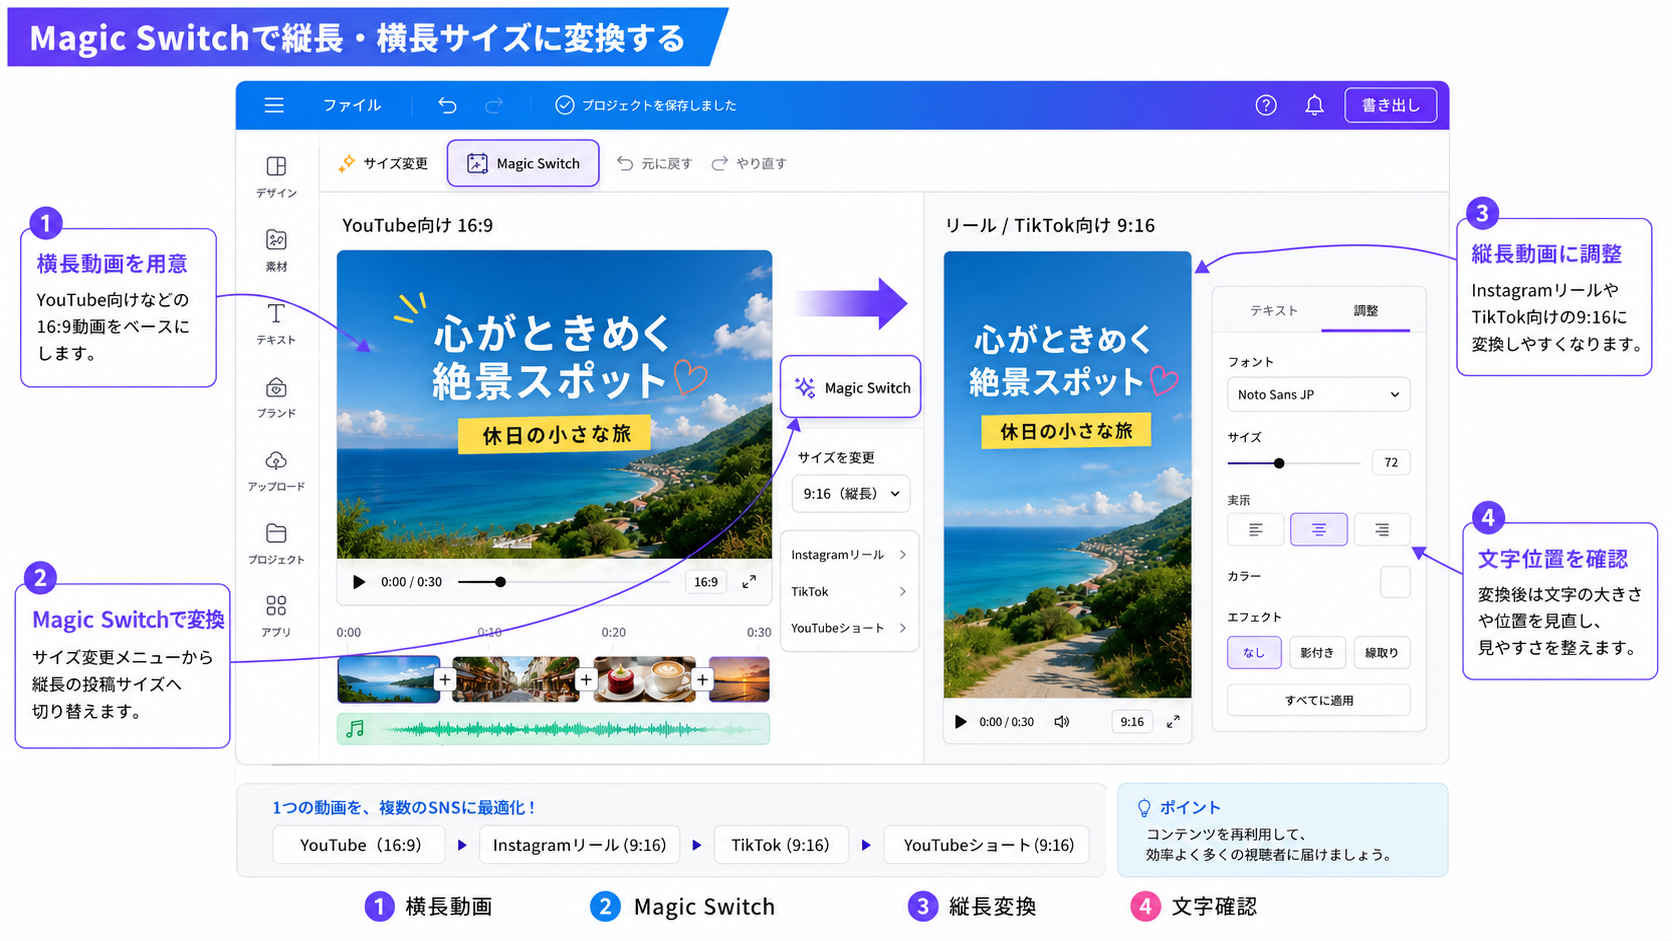Image resolution: width=1672 pixels, height=941 pixels.
Task: Expand the TikTok size option
Action: [x=849, y=592]
